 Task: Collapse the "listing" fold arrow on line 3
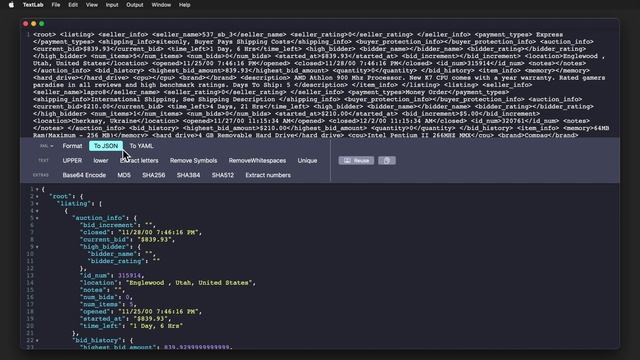coord(37,204)
